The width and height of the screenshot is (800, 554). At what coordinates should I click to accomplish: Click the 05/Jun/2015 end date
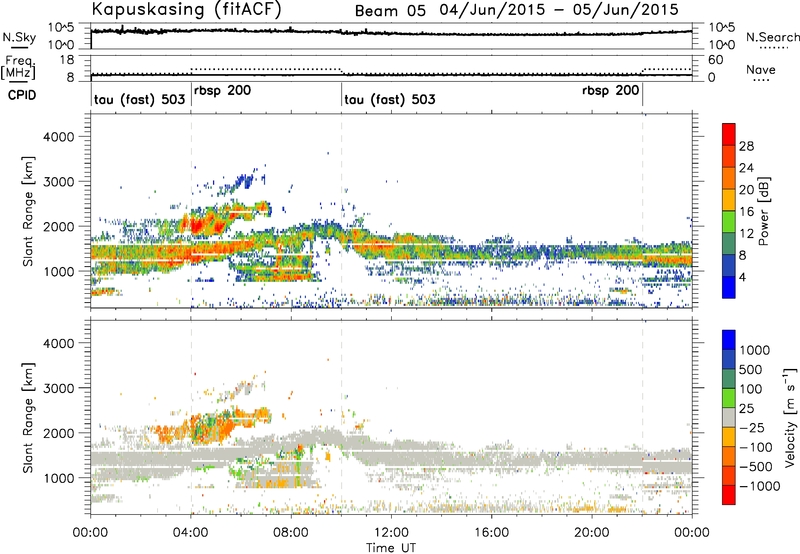click(x=626, y=10)
